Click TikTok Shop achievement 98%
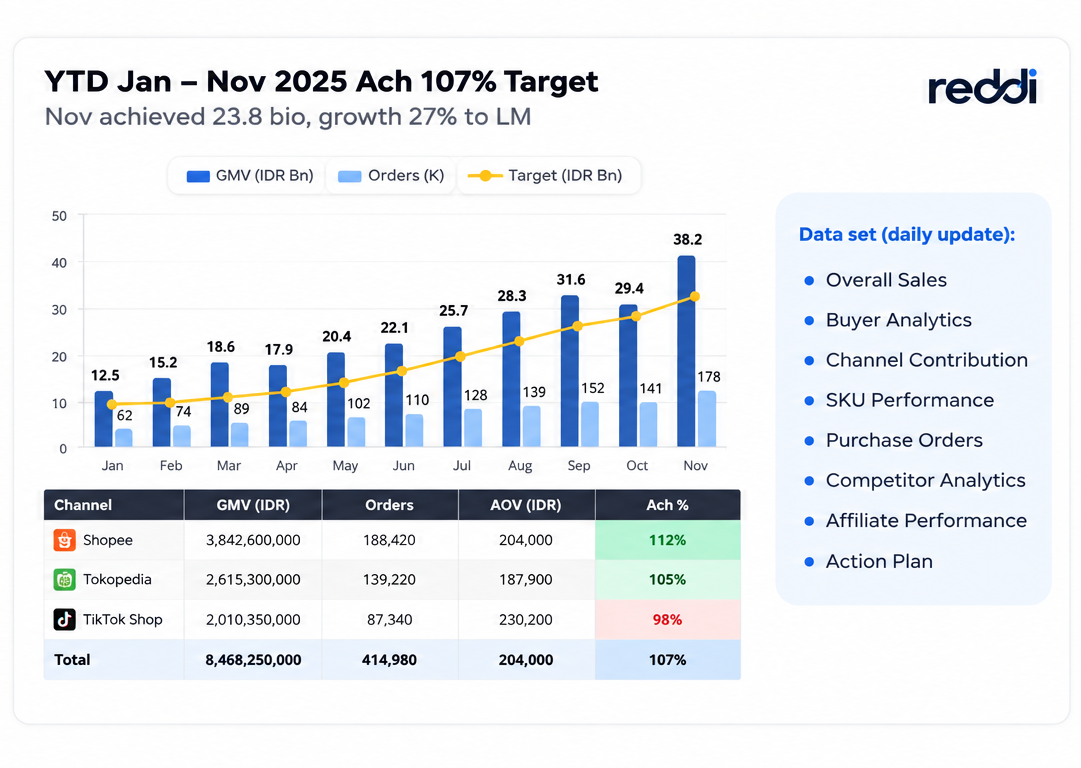The image size is (1081, 768). tap(667, 619)
